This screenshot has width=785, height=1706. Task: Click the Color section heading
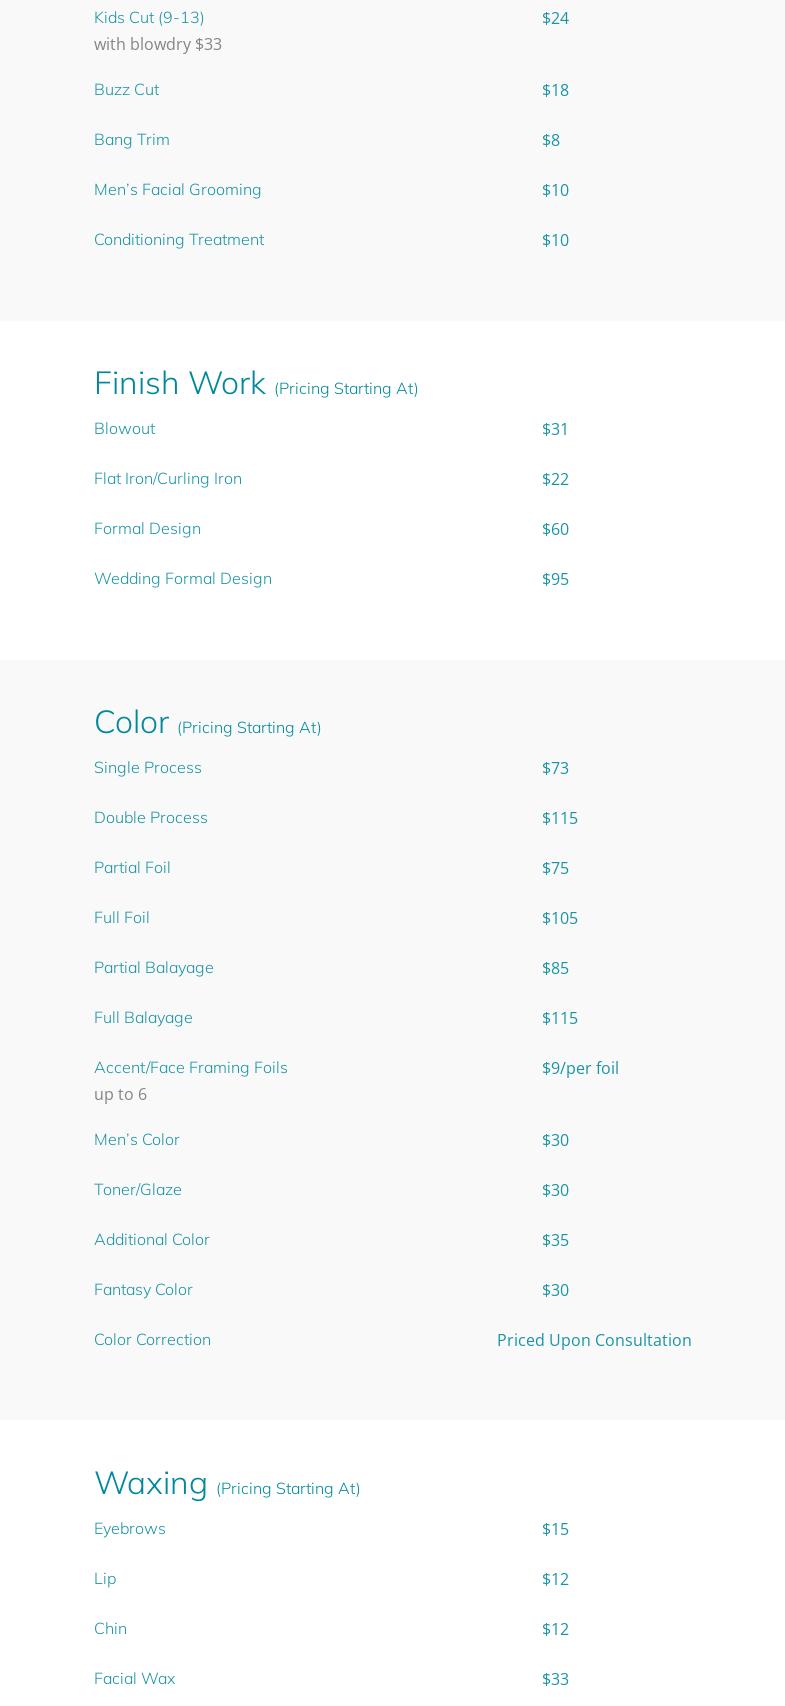(131, 721)
